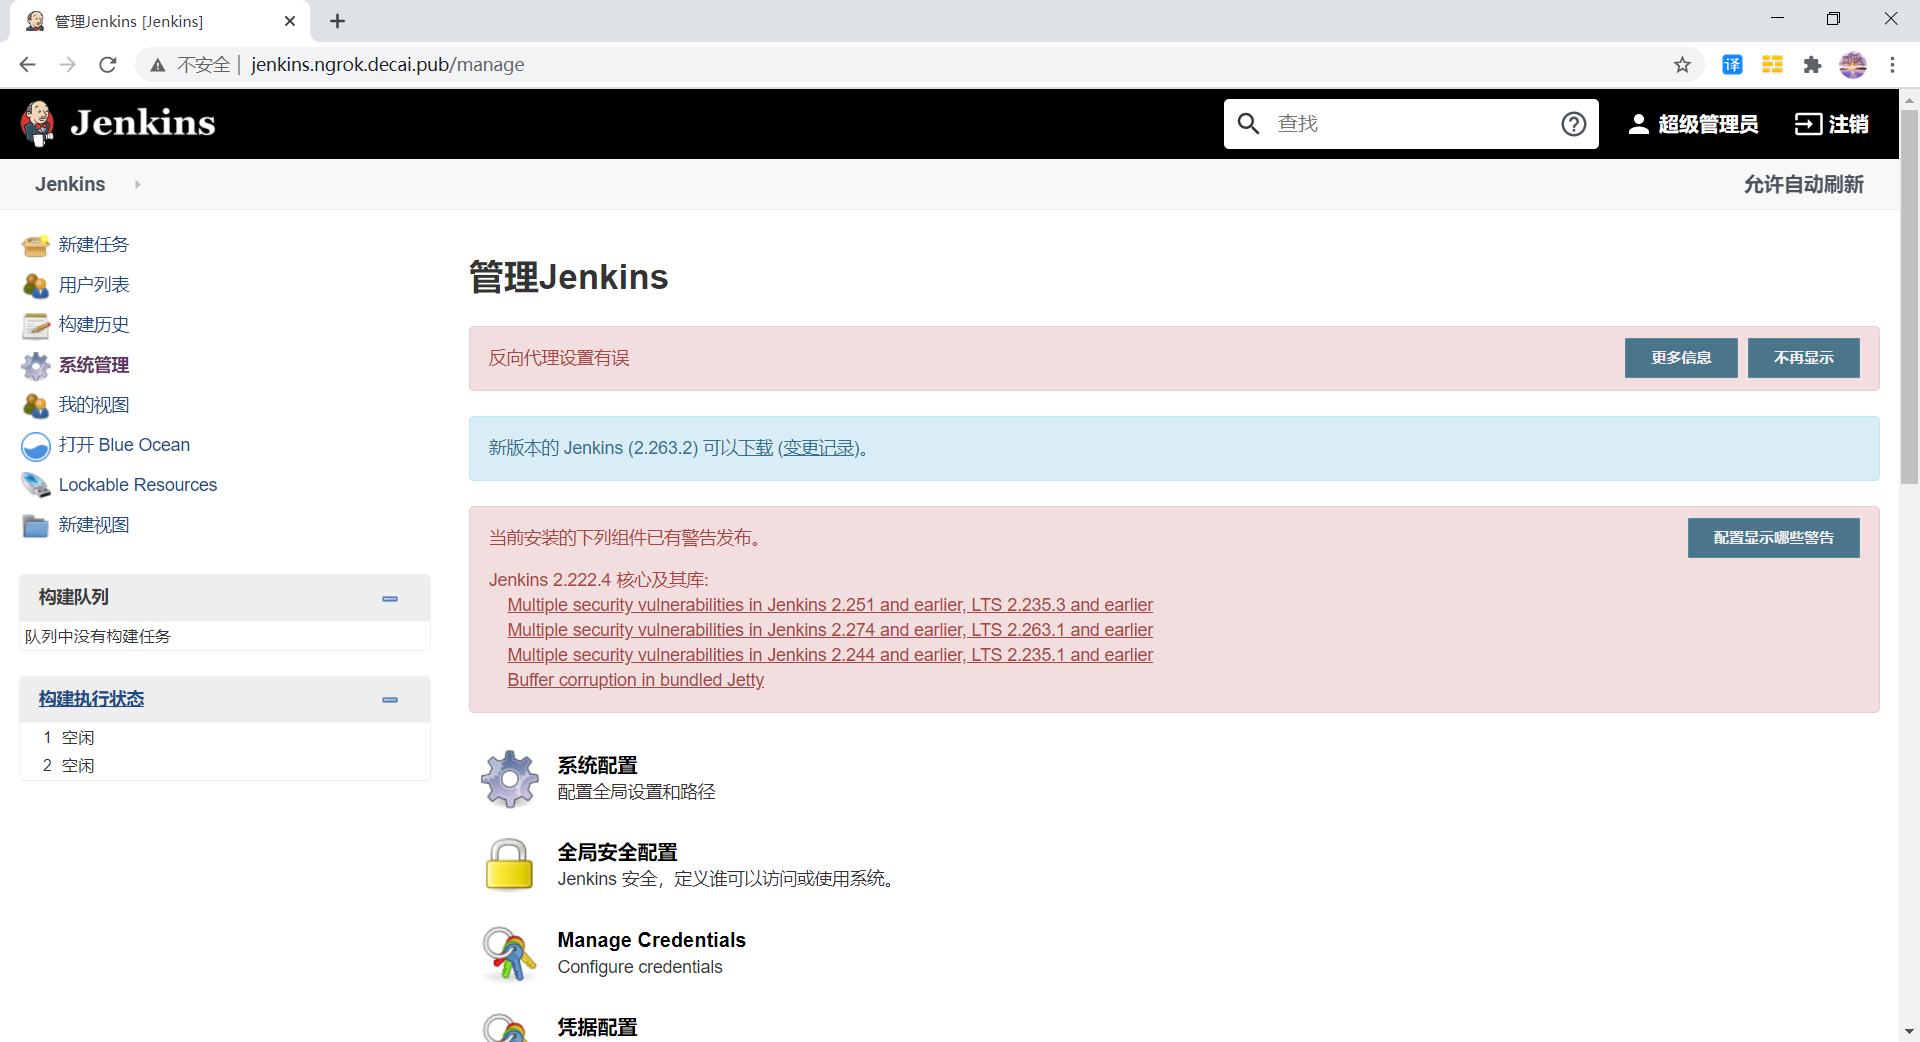Click the 新建视图 folder icon
The width and height of the screenshot is (1920, 1042).
36,525
